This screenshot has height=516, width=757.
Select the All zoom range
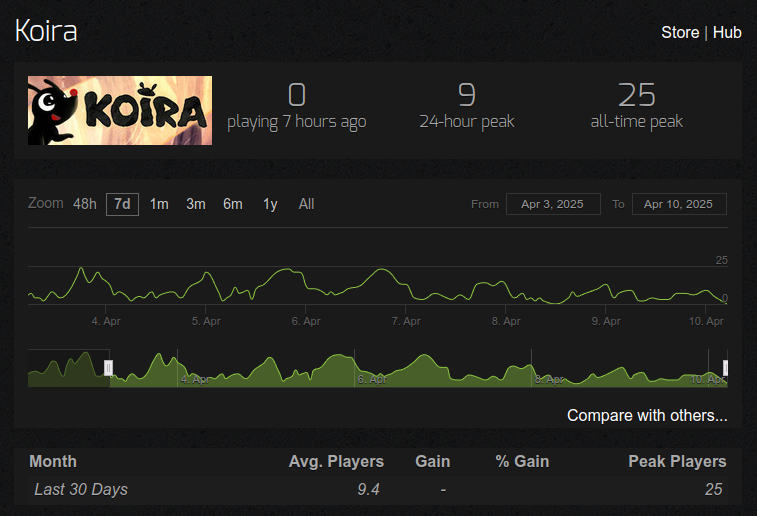point(306,204)
